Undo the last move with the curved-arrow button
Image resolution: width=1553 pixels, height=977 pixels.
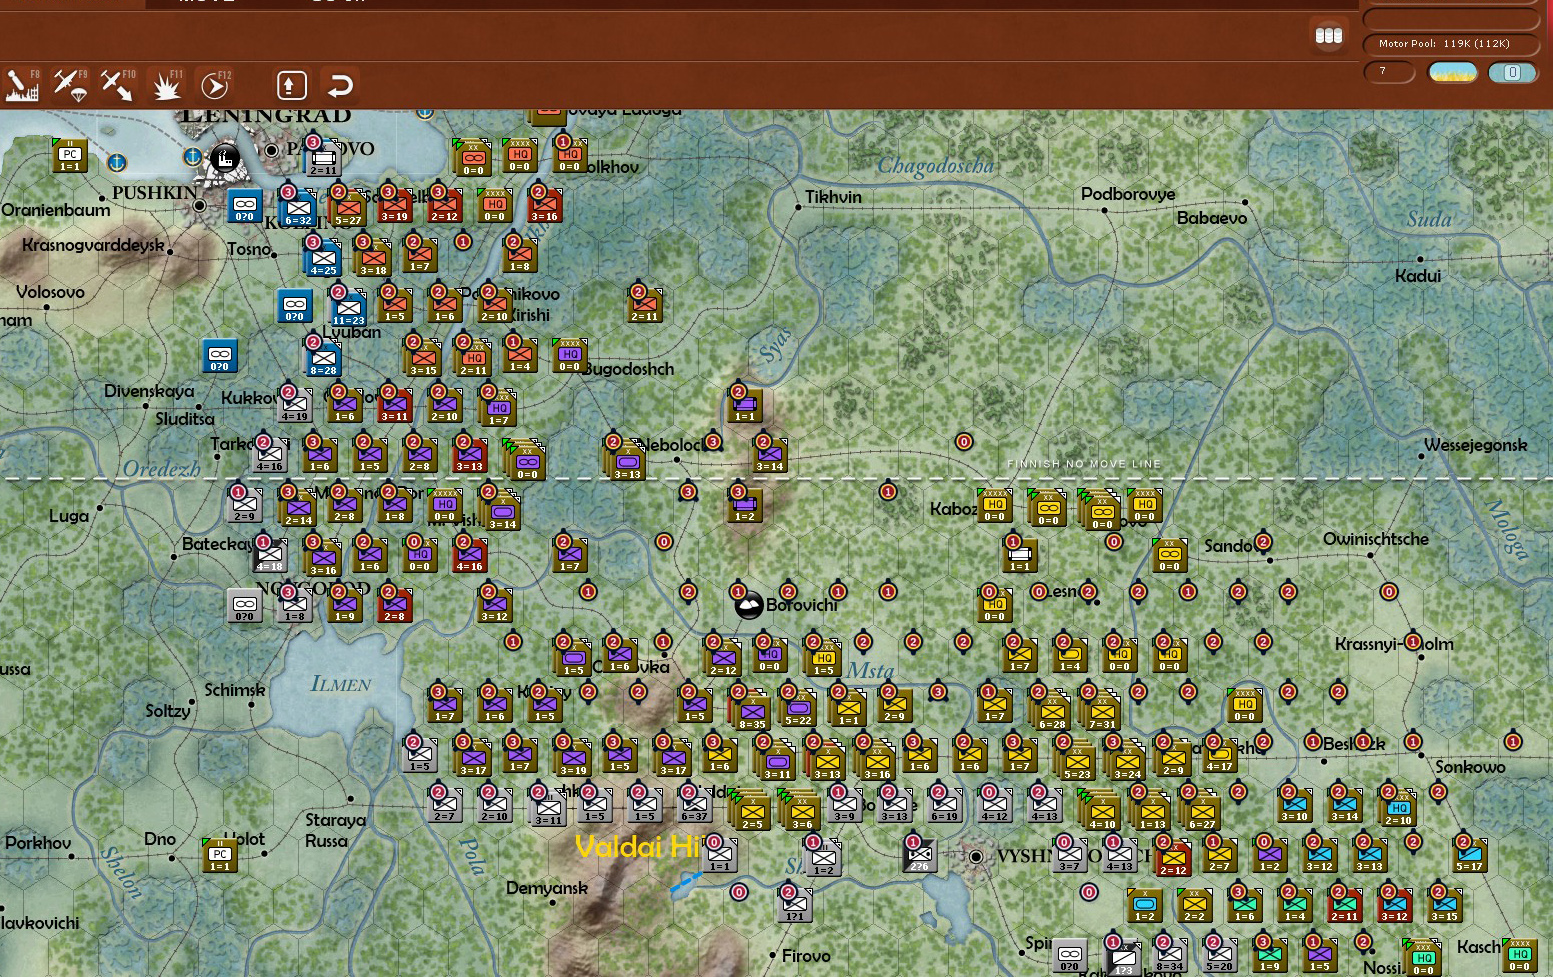pos(340,85)
